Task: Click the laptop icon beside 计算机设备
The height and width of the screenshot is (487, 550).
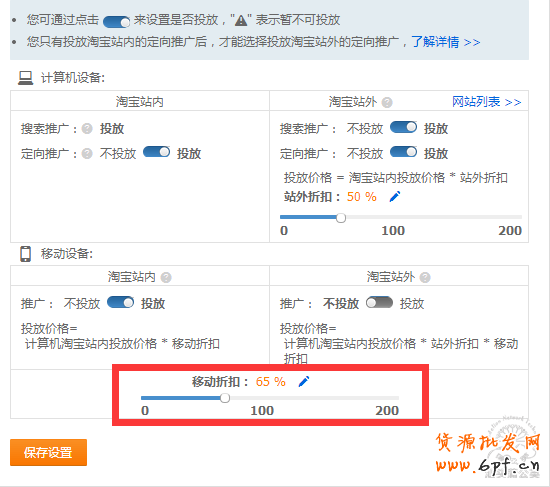Action: point(26,78)
